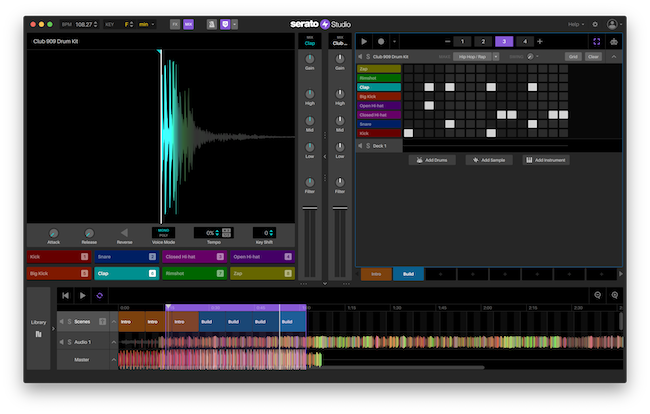650x414 pixels.
Task: Open the user account icon menu
Action: (x=614, y=24)
